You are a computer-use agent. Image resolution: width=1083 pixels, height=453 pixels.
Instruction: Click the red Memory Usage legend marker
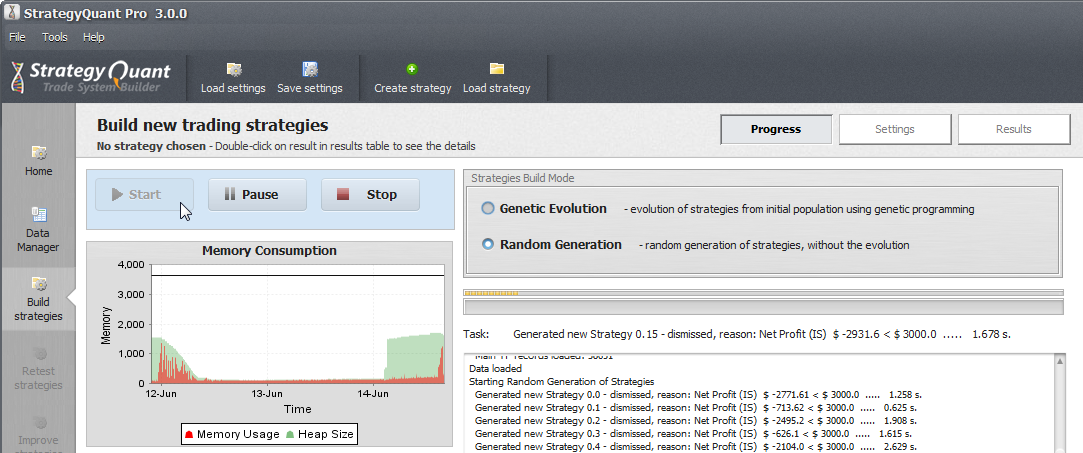click(189, 435)
